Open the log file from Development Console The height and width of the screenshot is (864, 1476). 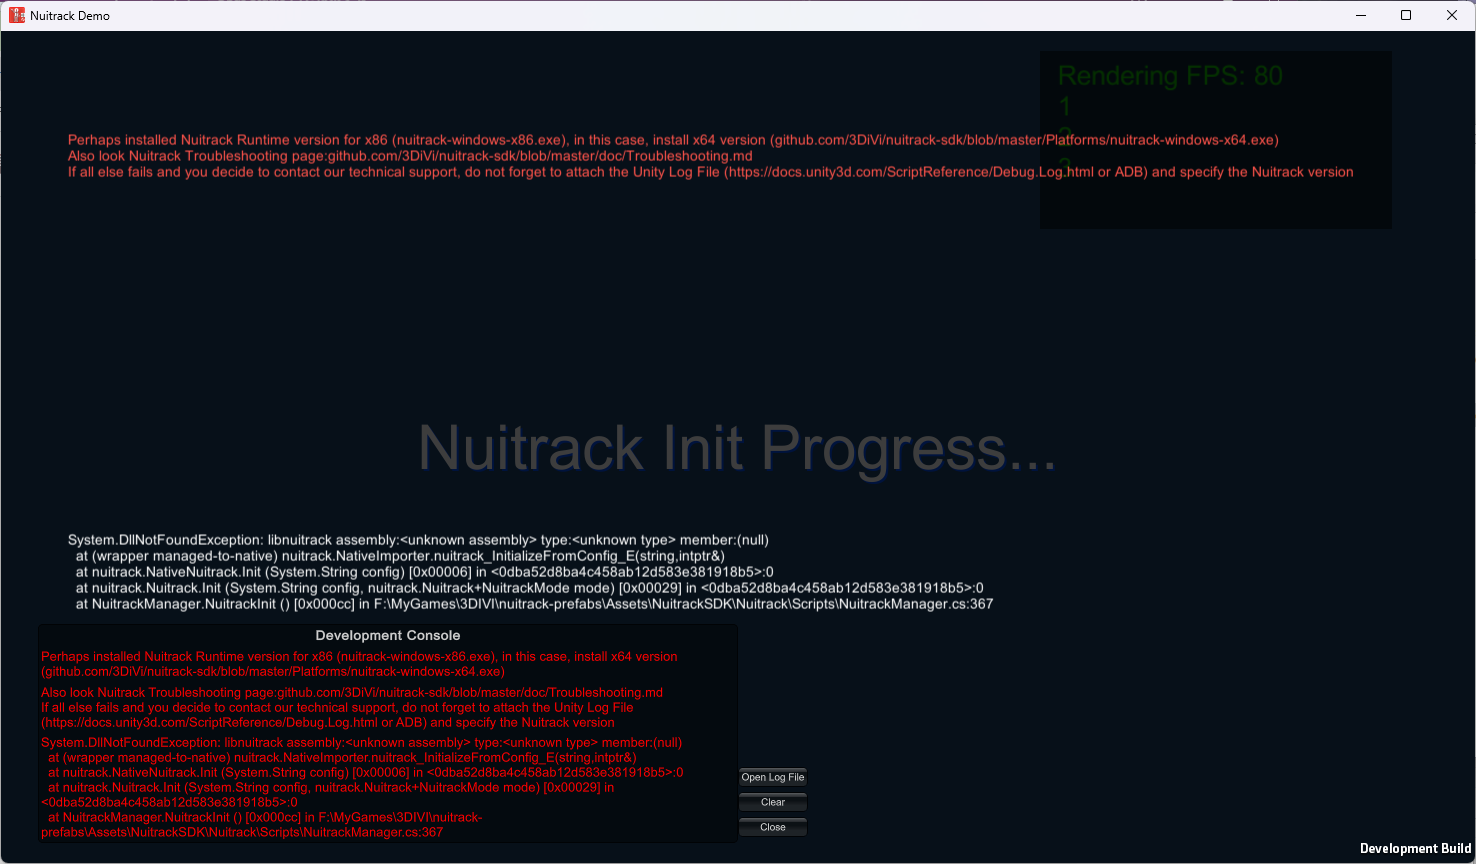tap(772, 777)
